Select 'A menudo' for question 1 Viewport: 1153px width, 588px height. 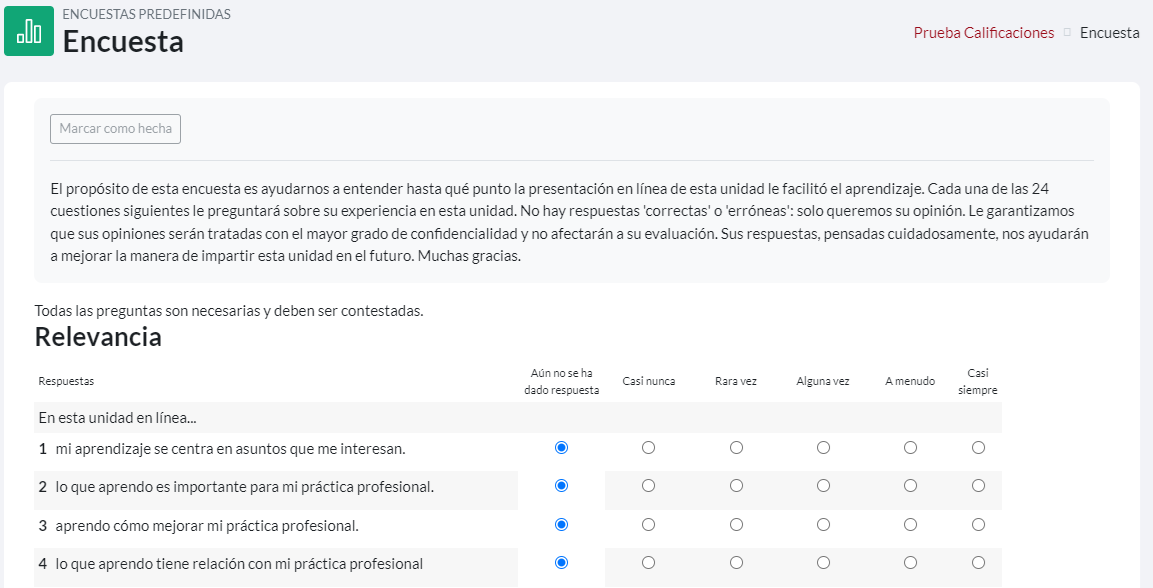910,448
